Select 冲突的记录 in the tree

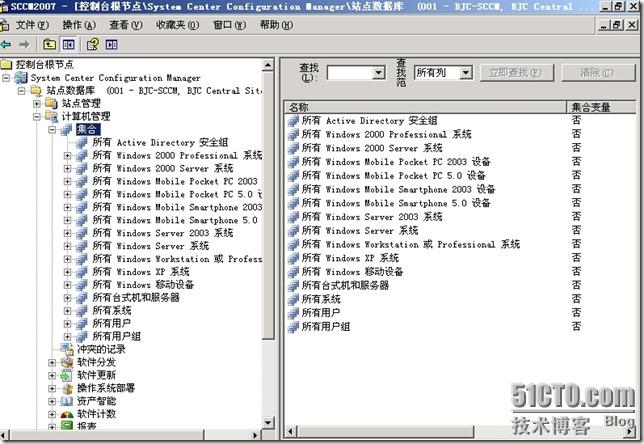point(101,349)
